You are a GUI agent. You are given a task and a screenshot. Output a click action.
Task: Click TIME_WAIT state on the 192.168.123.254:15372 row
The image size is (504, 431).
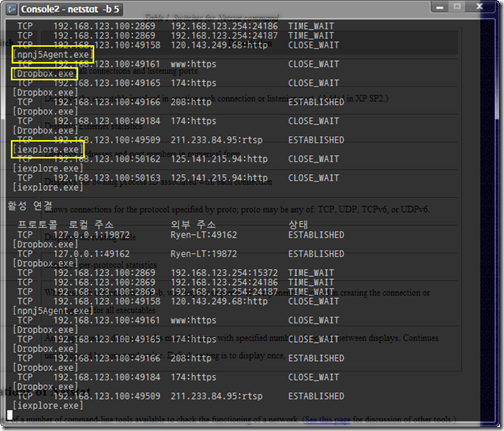311,273
